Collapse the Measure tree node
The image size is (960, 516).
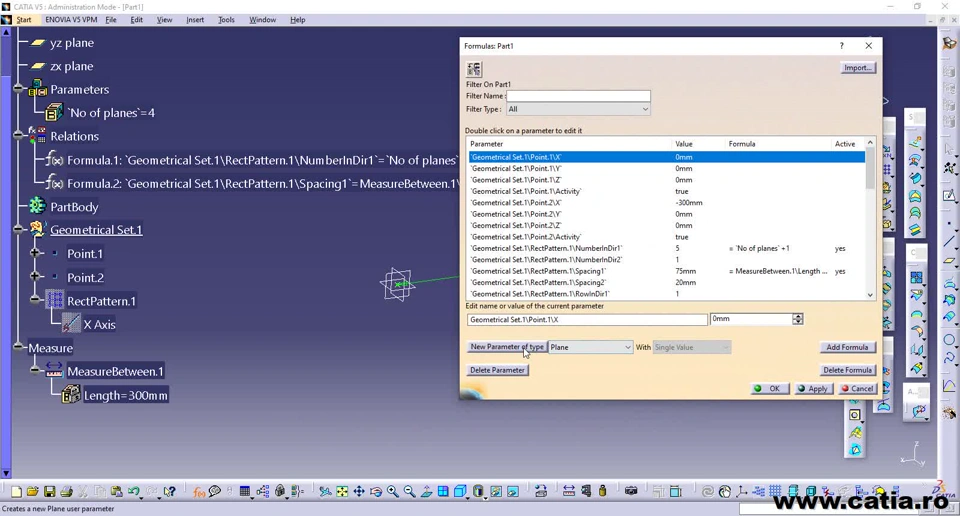[x=18, y=347]
